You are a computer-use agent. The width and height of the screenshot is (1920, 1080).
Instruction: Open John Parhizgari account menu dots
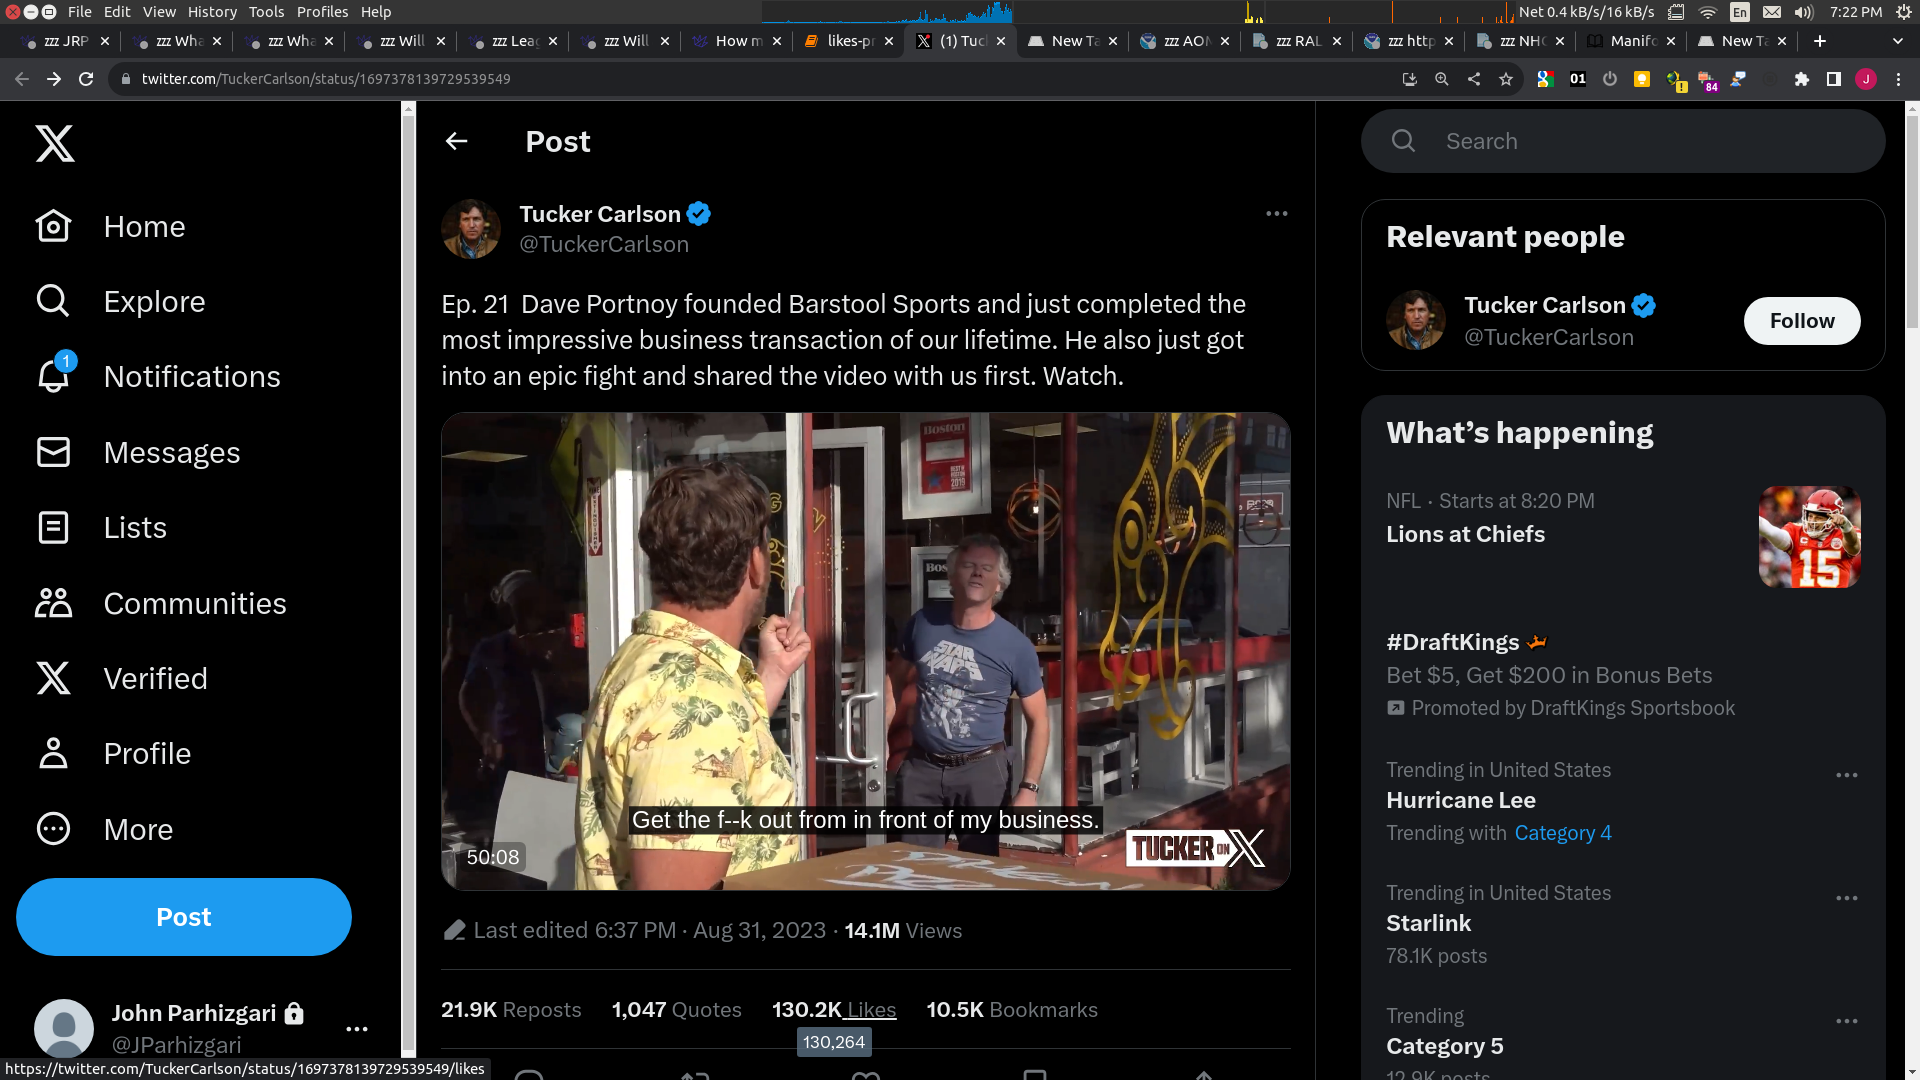pyautogui.click(x=357, y=1028)
